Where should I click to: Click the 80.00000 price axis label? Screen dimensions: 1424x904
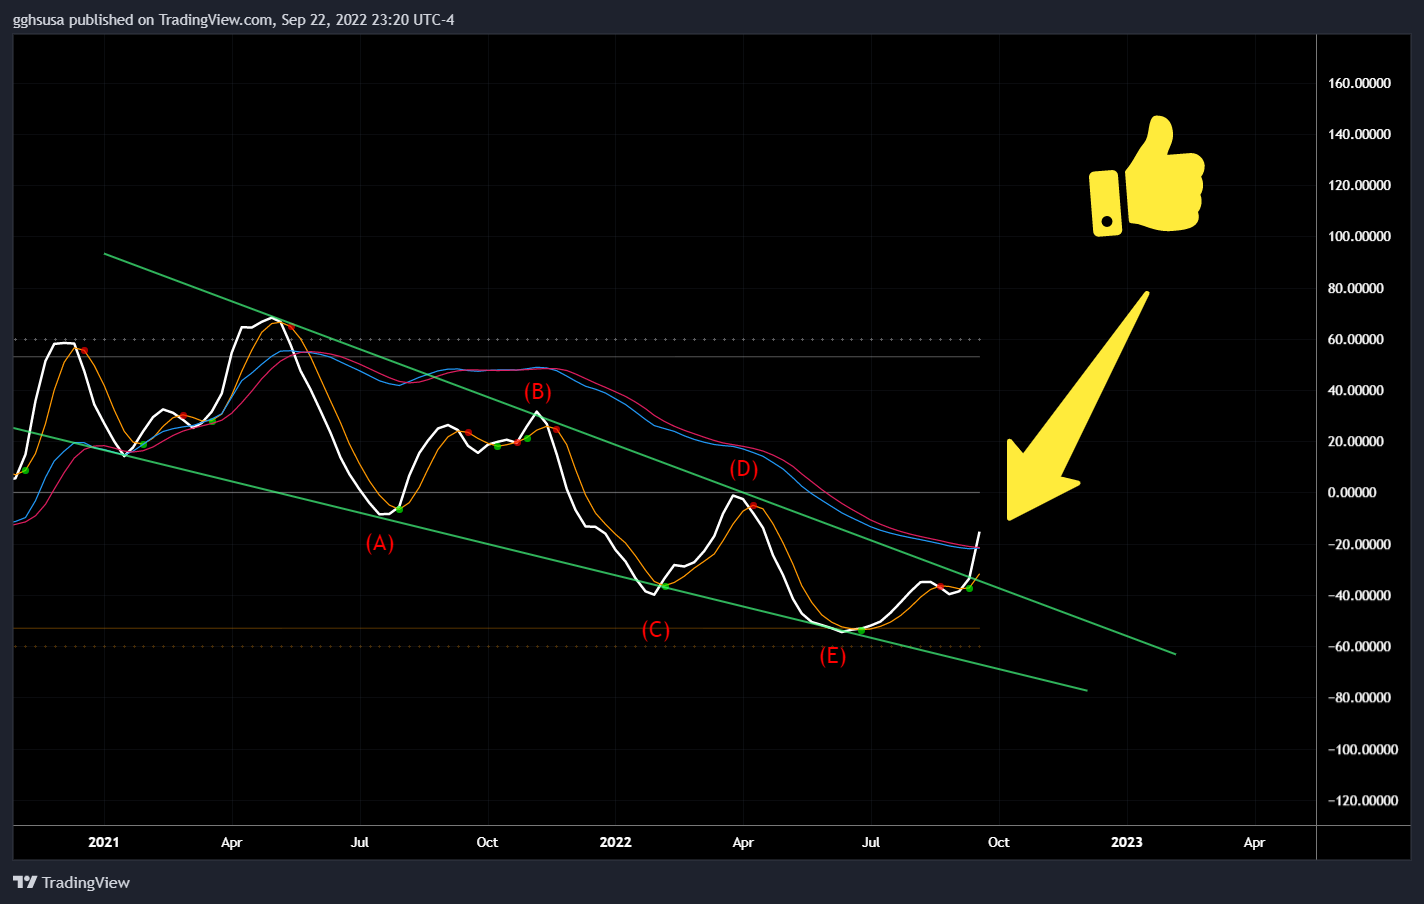tap(1356, 288)
